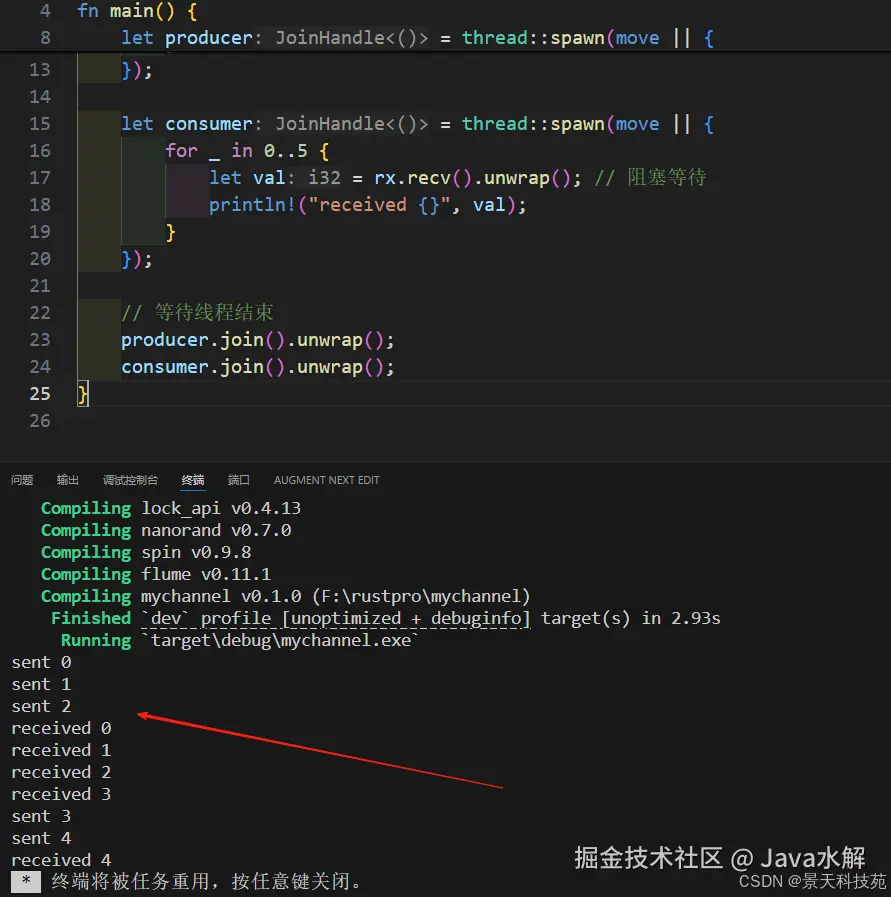Open the AUGMENT NEXT EDIT tab
The image size is (891, 897).
click(x=327, y=480)
